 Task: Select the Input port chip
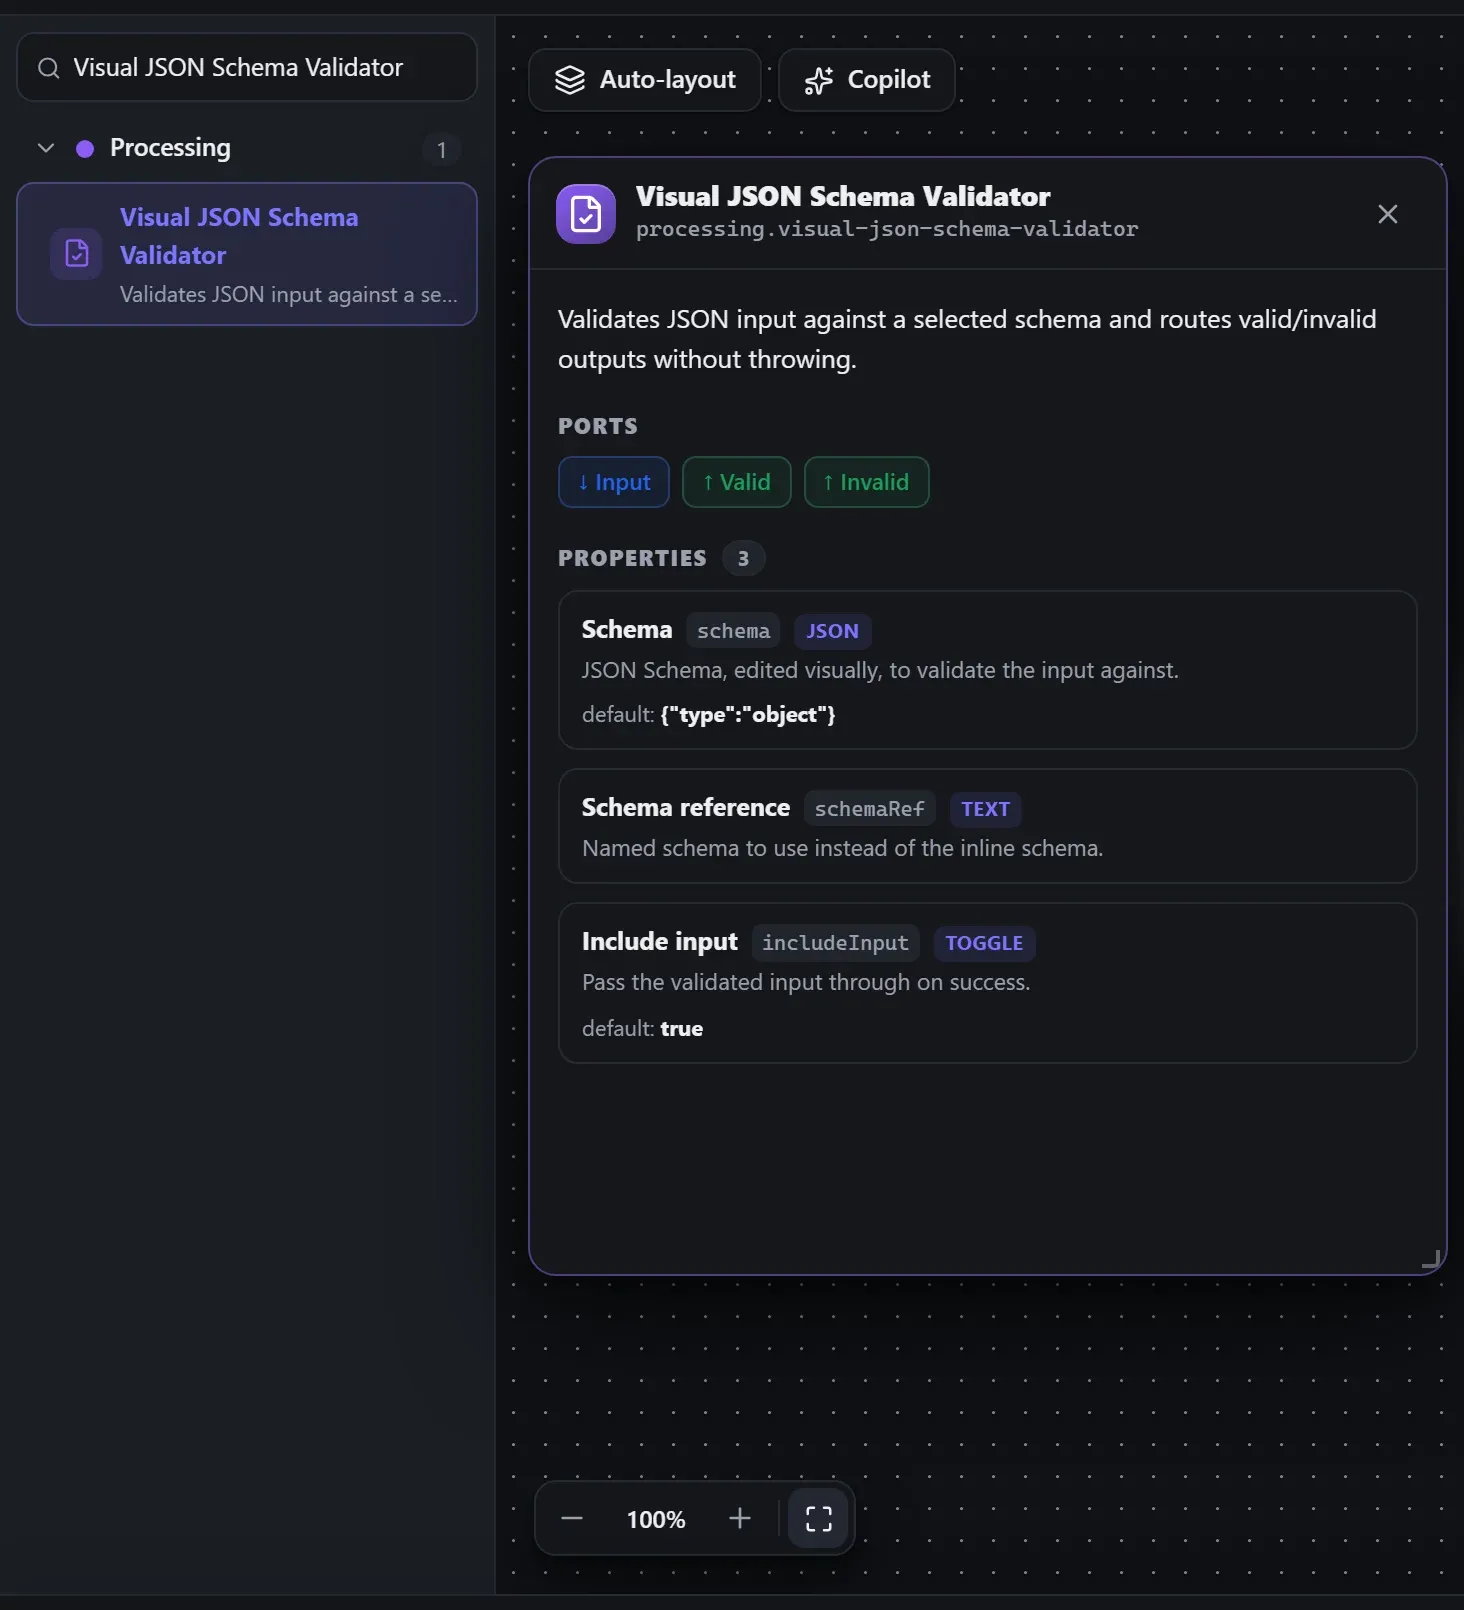(614, 482)
